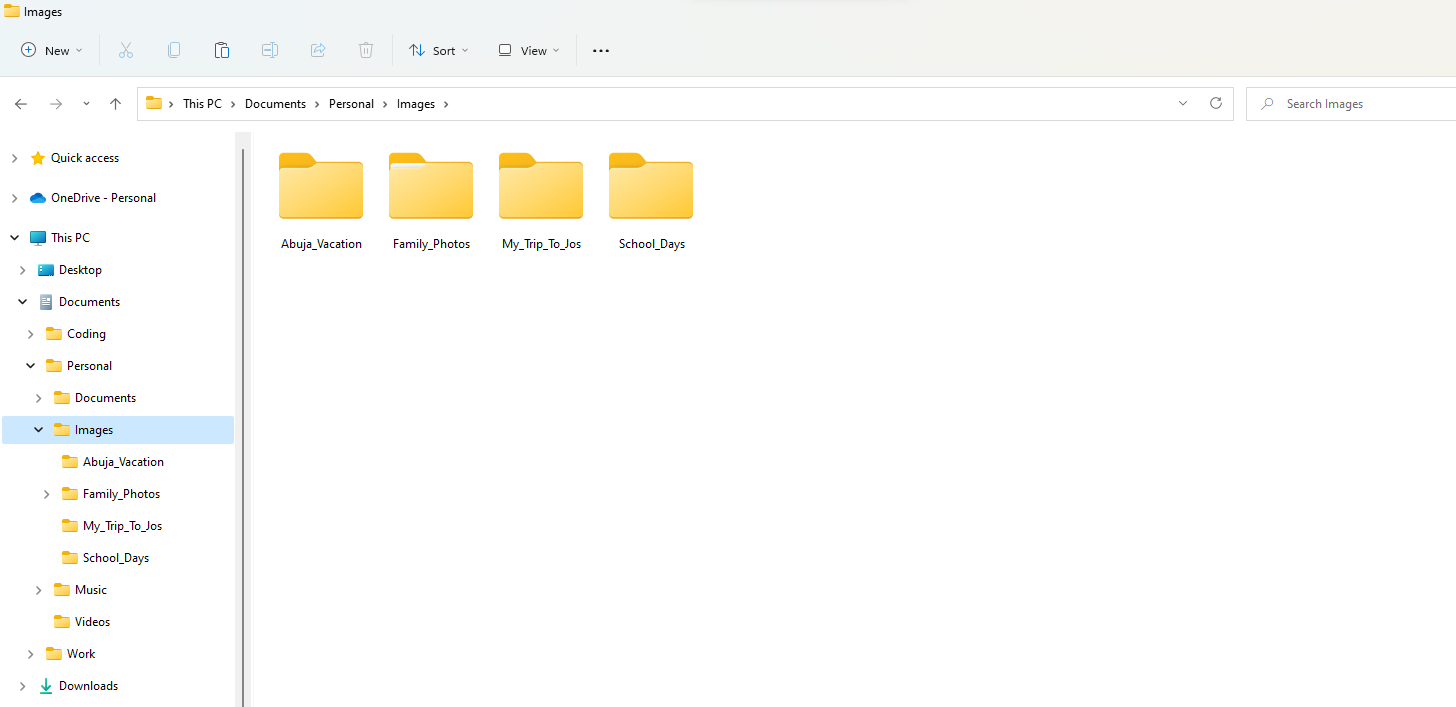Select Documents in the address breadcrumb
1456x707 pixels.
click(275, 104)
